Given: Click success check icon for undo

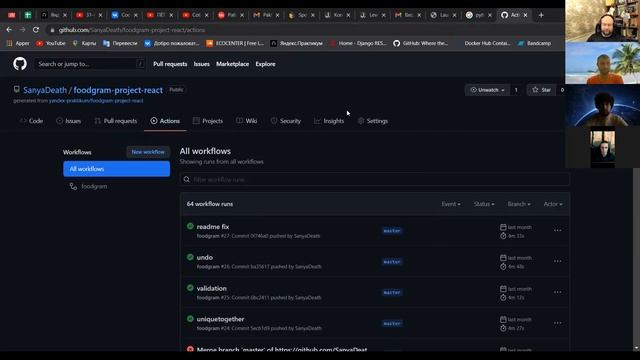Looking at the screenshot, I should pos(190,257).
